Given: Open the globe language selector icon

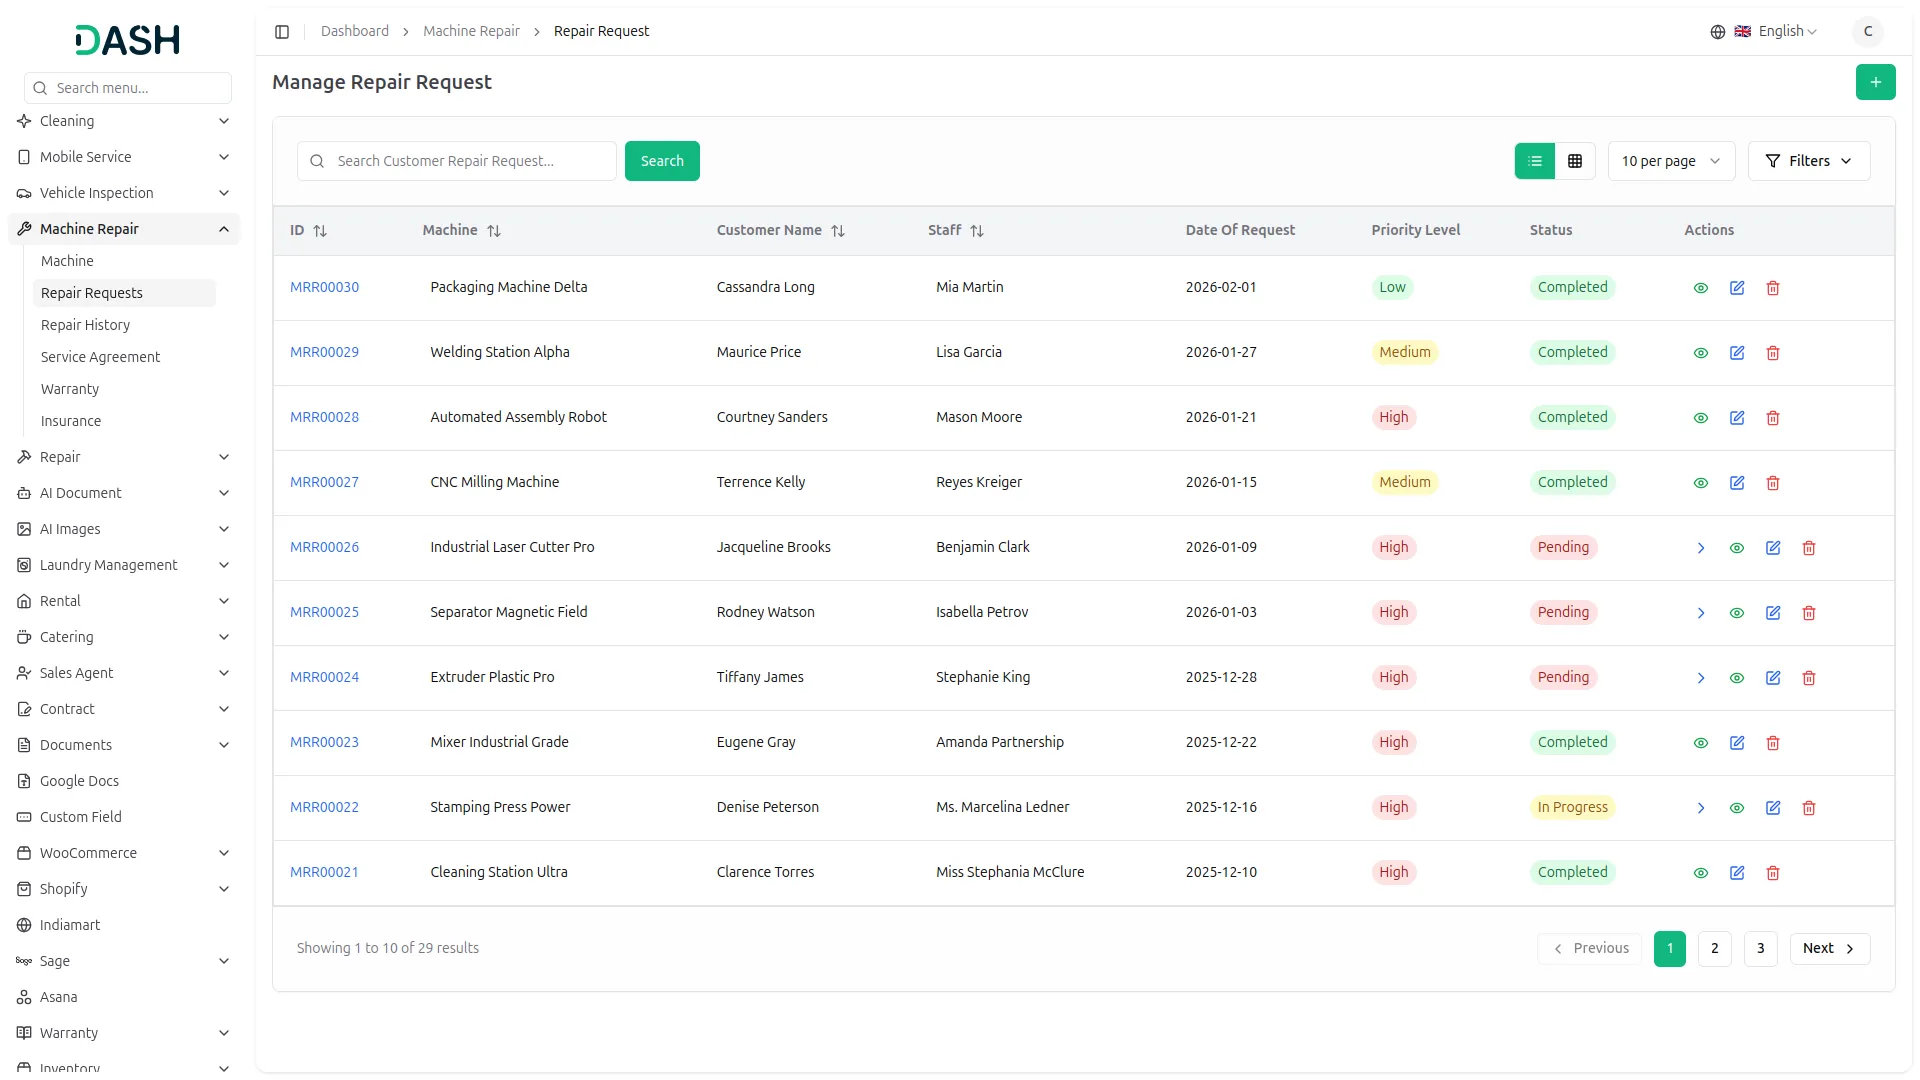Looking at the screenshot, I should (1718, 31).
